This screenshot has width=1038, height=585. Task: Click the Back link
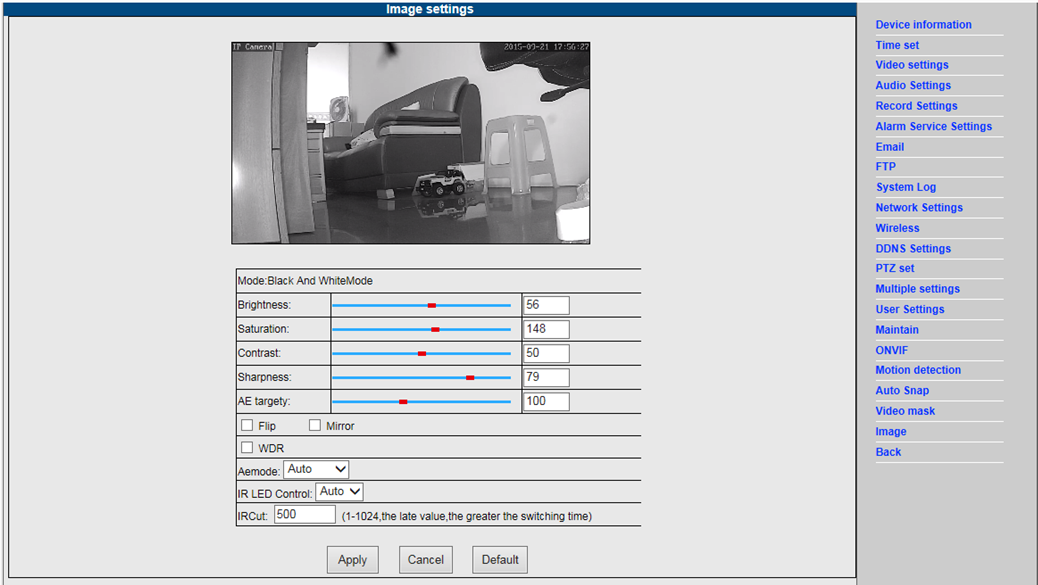[x=888, y=452]
